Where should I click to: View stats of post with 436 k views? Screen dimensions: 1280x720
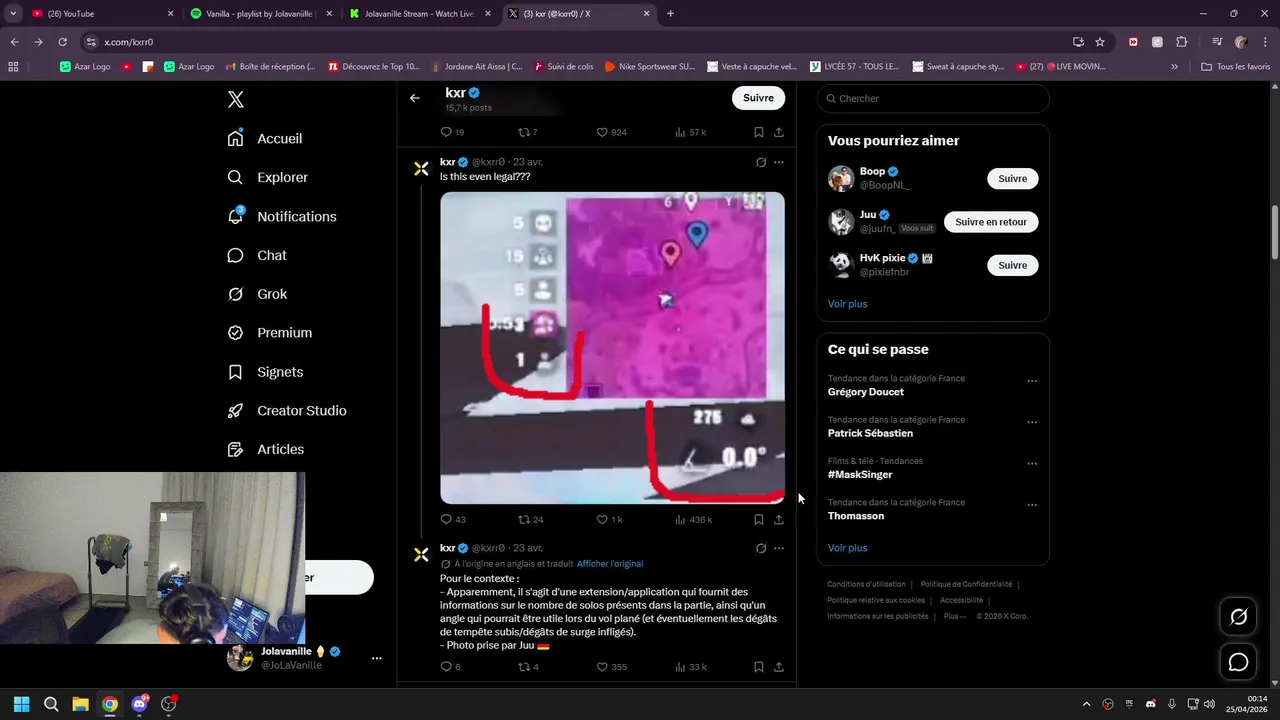[x=694, y=519]
